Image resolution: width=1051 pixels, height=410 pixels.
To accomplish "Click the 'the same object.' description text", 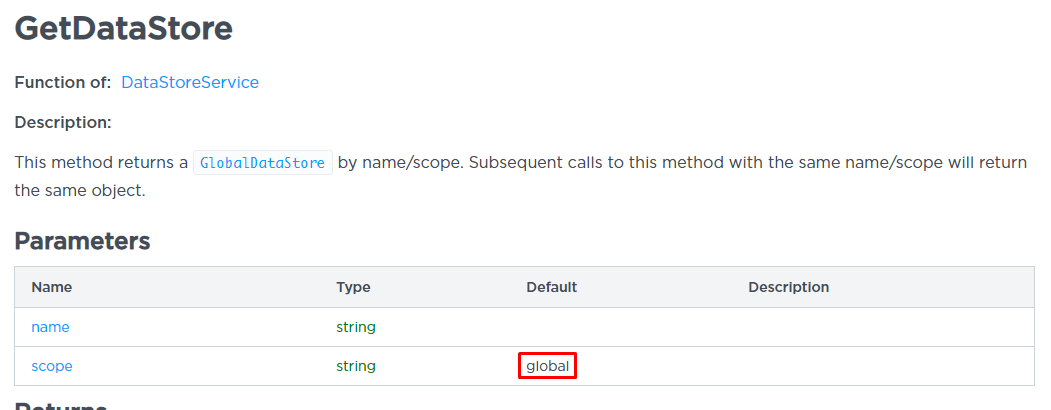I will [x=80, y=190].
